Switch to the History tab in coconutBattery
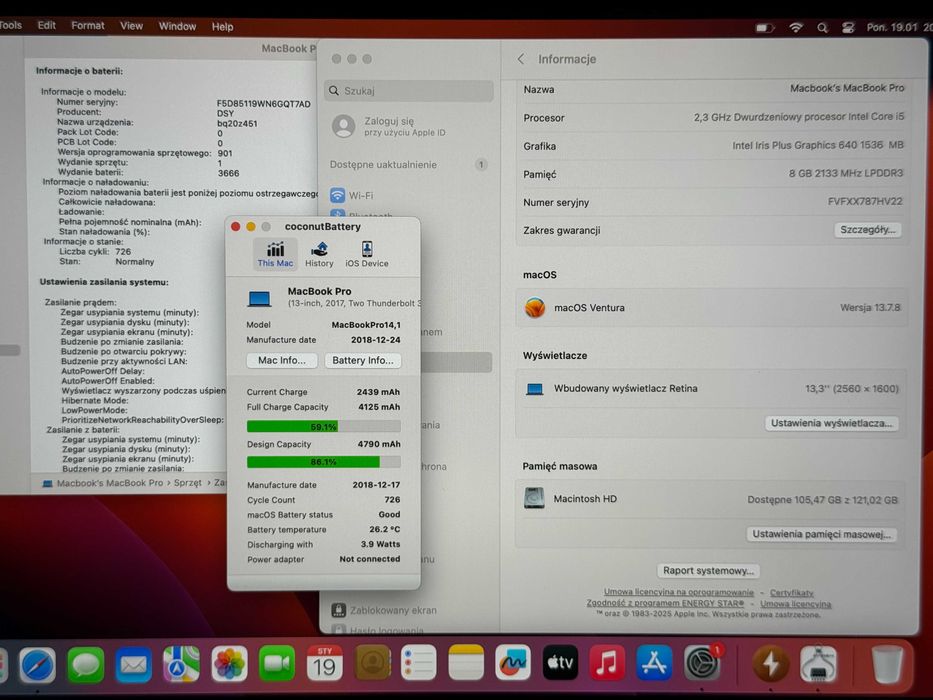Image resolution: width=933 pixels, height=700 pixels. coord(320,254)
